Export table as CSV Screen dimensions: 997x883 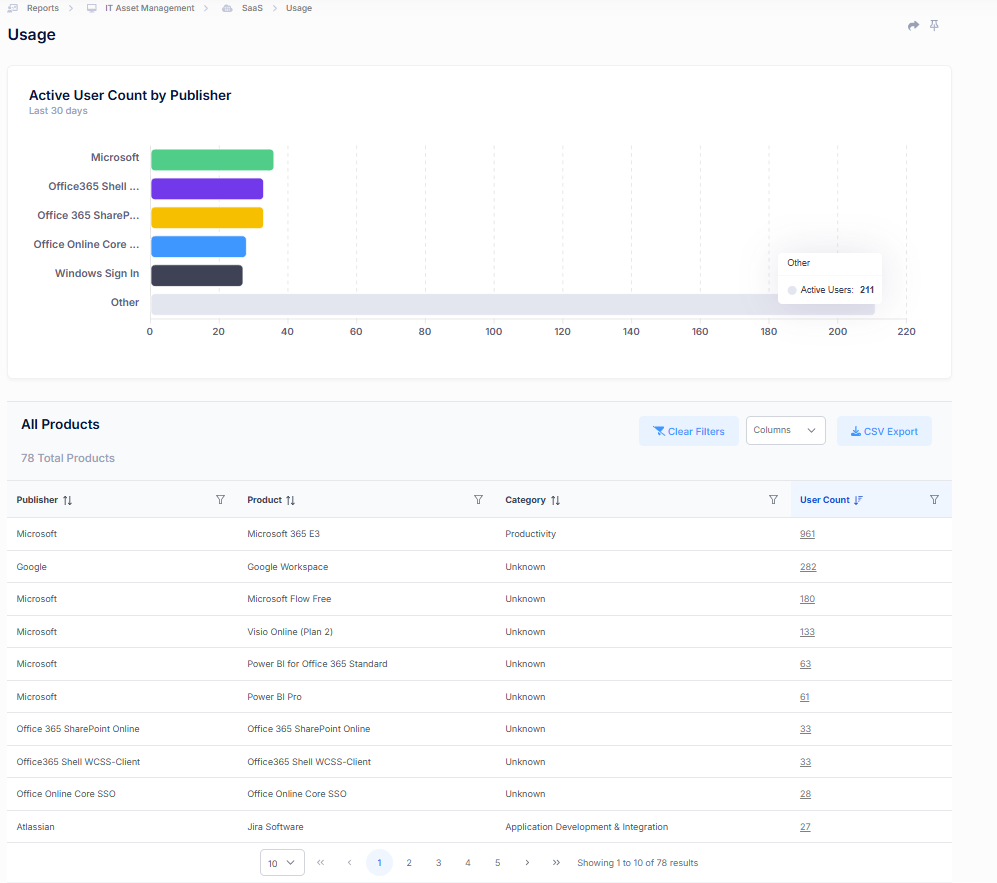[884, 431]
